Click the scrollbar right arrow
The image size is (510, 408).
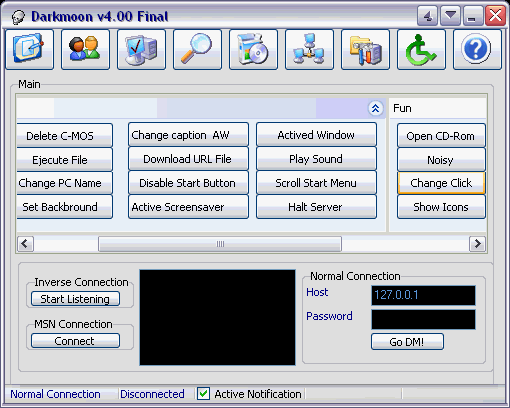click(x=477, y=244)
